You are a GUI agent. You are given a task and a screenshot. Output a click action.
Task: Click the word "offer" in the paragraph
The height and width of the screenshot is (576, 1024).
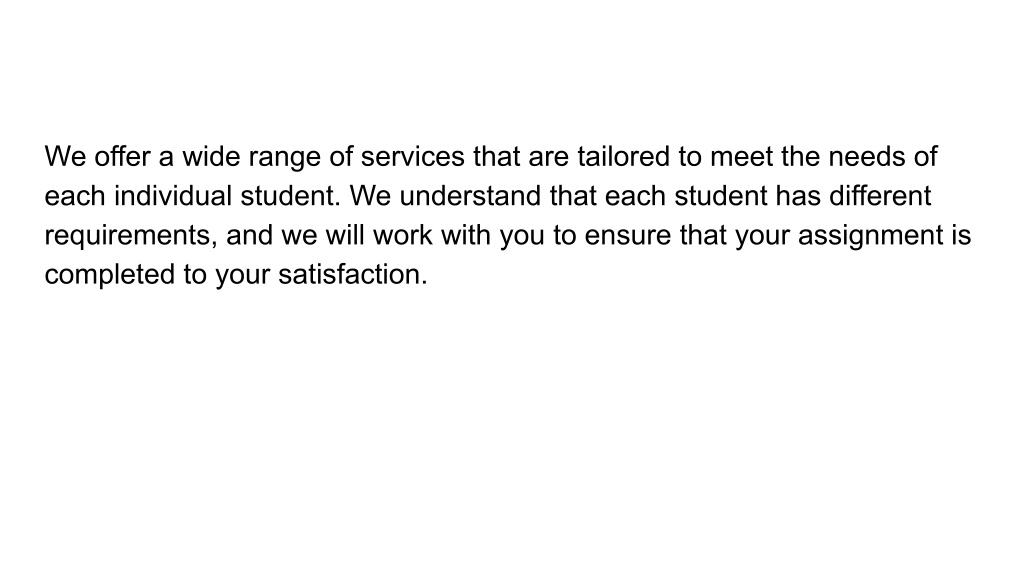pyautogui.click(x=122, y=157)
